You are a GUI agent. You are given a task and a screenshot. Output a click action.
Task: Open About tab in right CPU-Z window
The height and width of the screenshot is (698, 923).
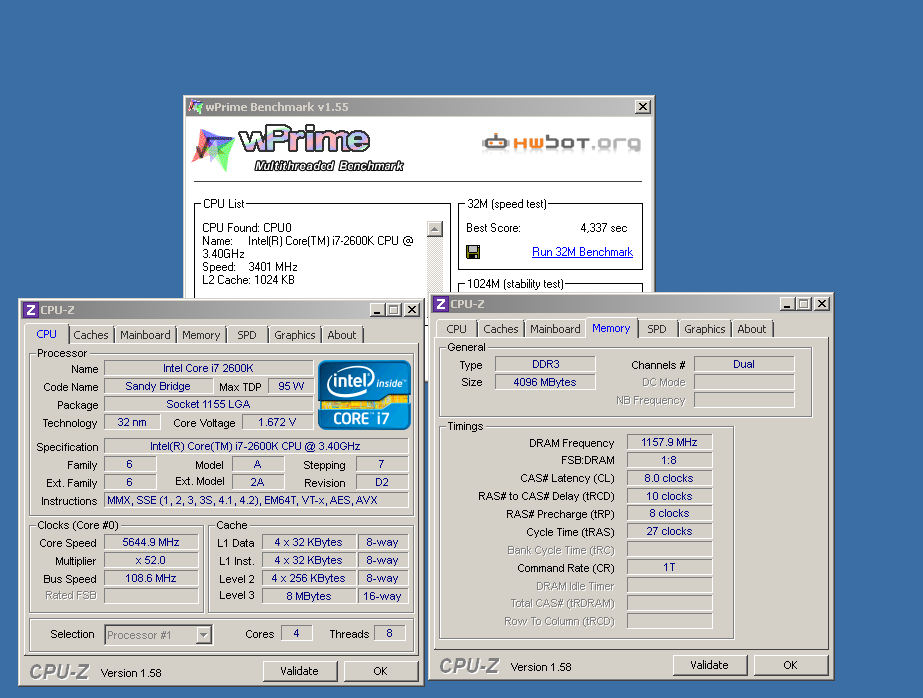tap(752, 329)
